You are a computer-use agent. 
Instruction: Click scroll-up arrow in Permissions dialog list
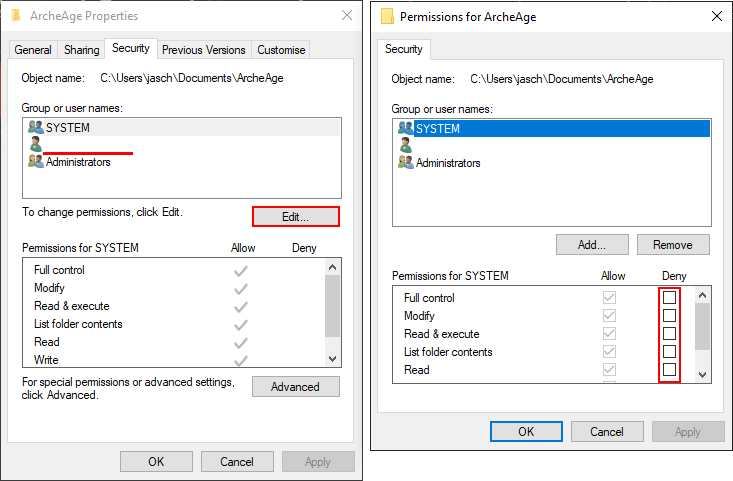(702, 295)
